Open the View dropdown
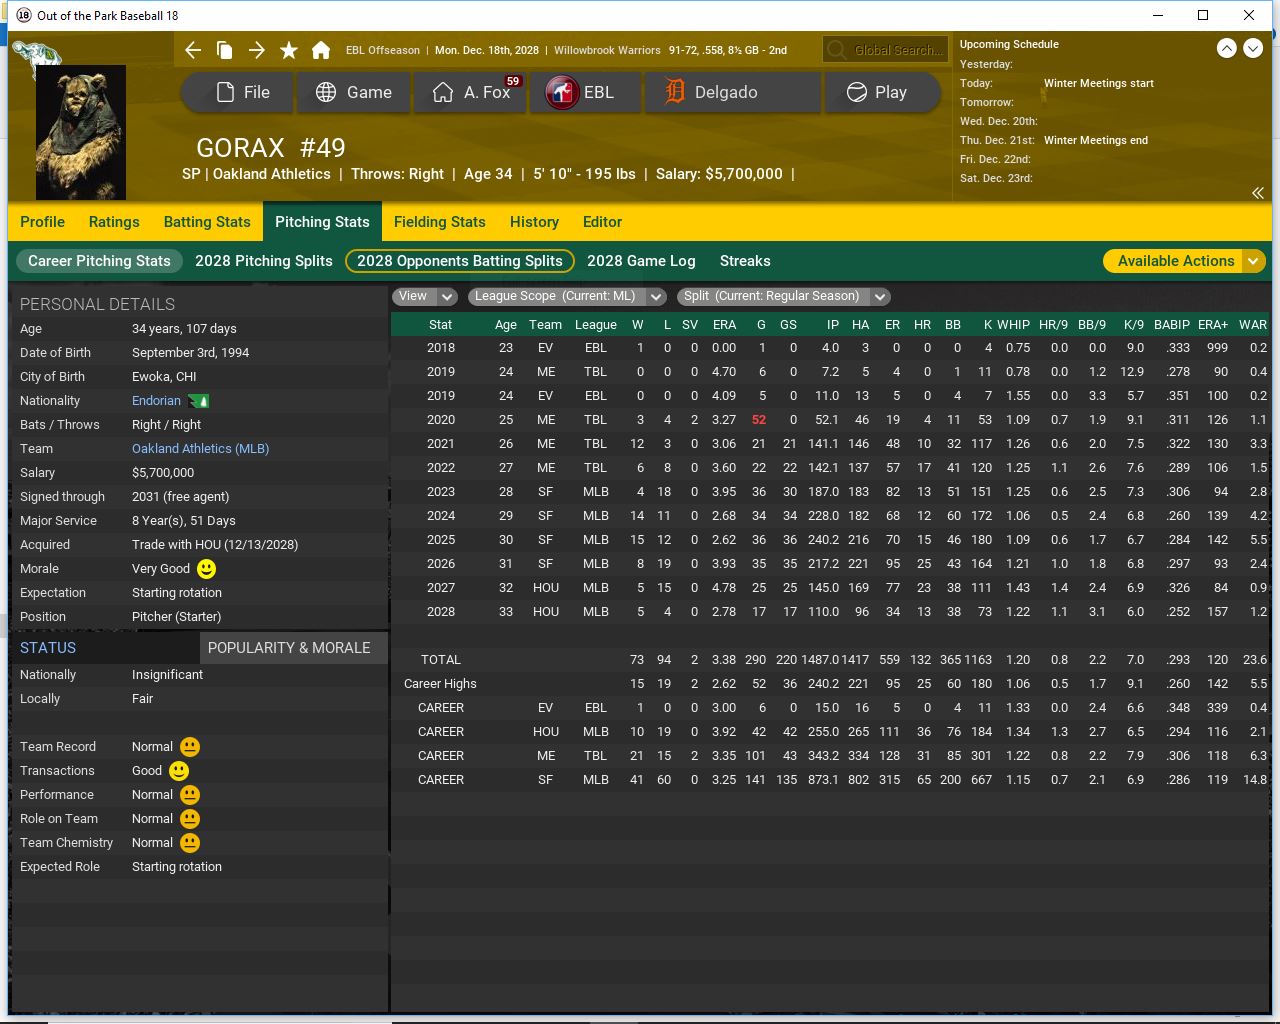 click(x=425, y=296)
